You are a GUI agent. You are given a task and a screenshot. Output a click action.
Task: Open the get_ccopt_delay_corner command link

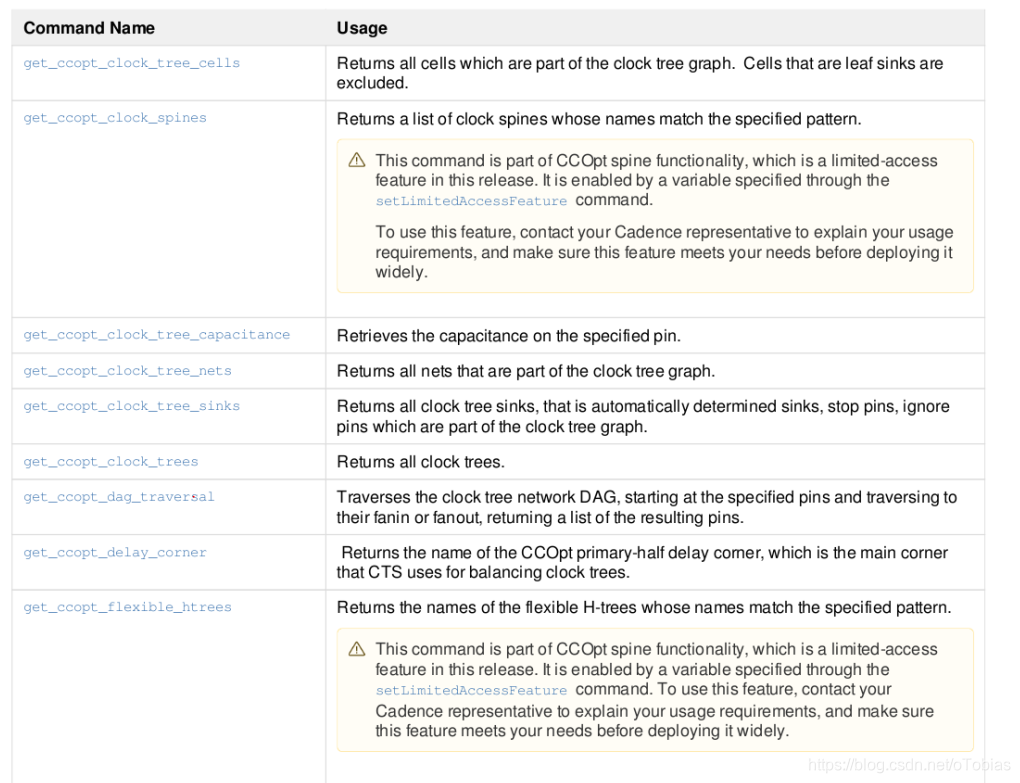point(116,552)
